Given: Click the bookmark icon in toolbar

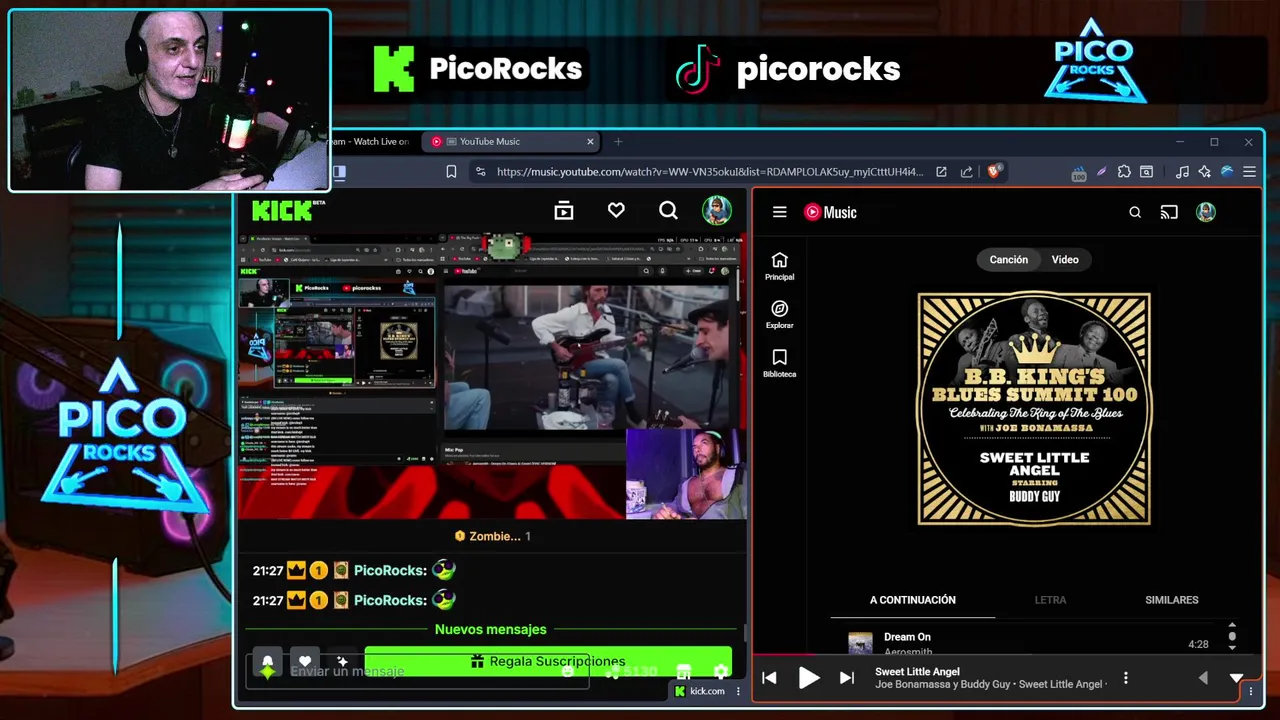Looking at the screenshot, I should 451,172.
